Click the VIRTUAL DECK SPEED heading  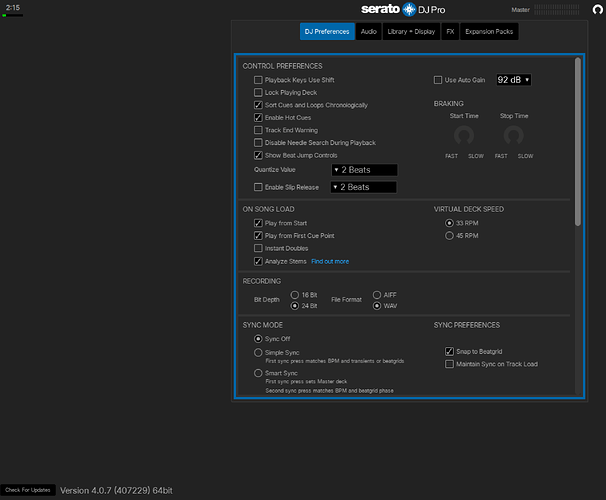[x=469, y=209]
